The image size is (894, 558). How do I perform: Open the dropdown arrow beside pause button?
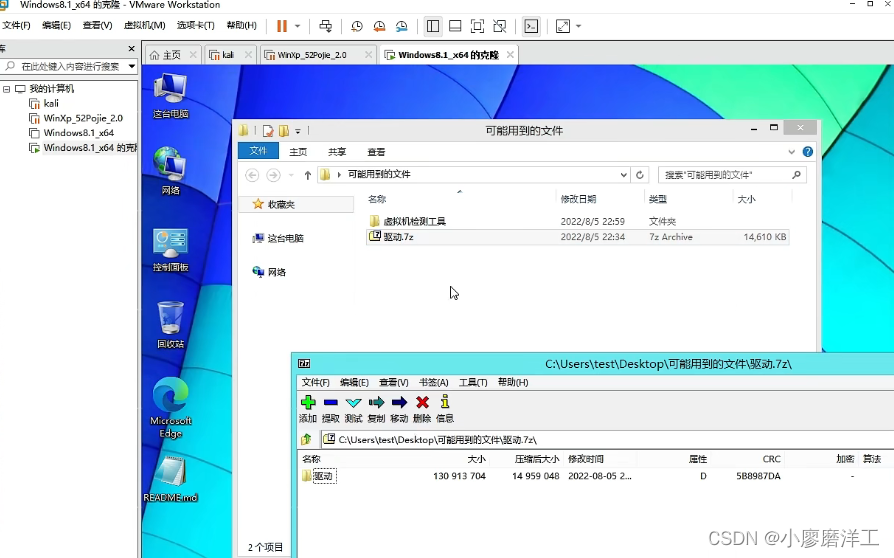[x=297, y=26]
